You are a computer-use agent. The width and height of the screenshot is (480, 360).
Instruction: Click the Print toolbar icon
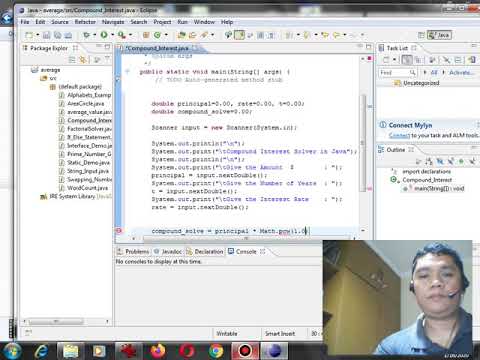coord(68,35)
